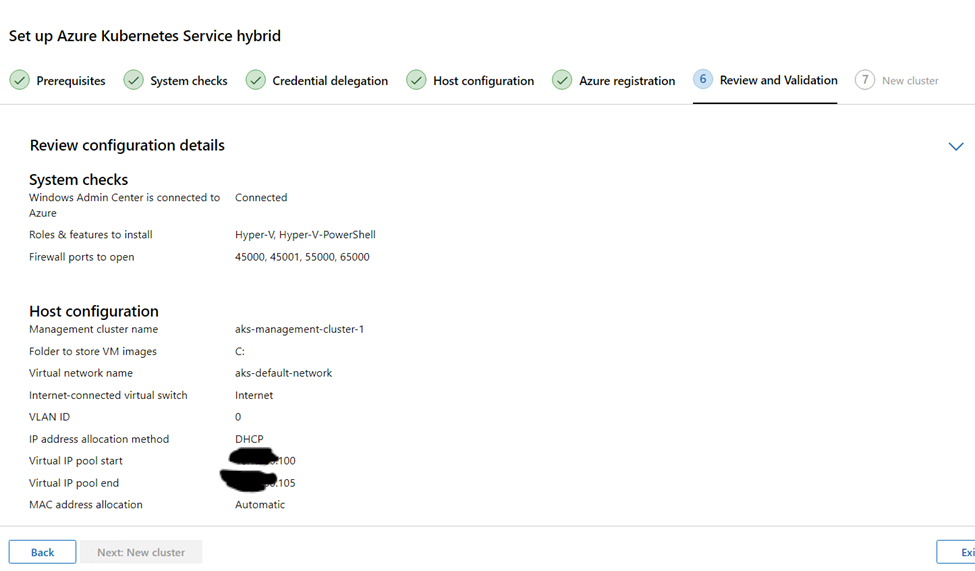Click the step 7 number circle

865,80
